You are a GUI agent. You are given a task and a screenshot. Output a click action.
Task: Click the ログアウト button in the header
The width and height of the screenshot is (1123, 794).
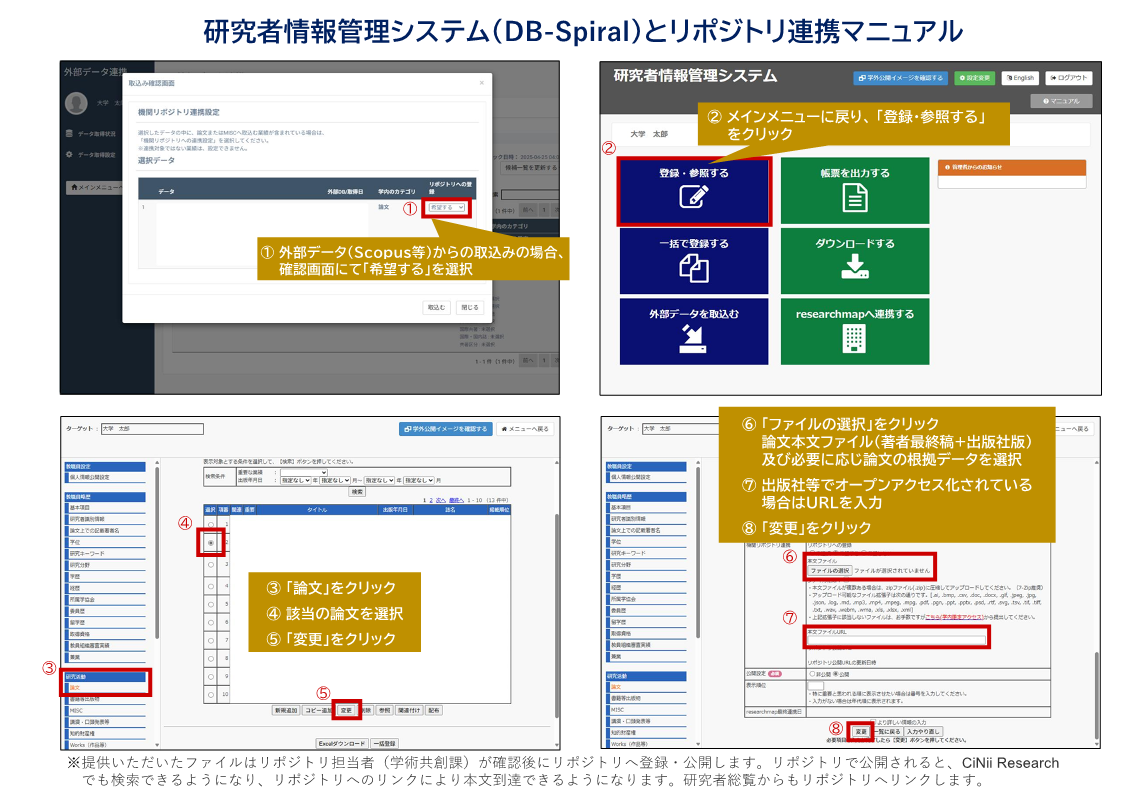tap(1068, 78)
